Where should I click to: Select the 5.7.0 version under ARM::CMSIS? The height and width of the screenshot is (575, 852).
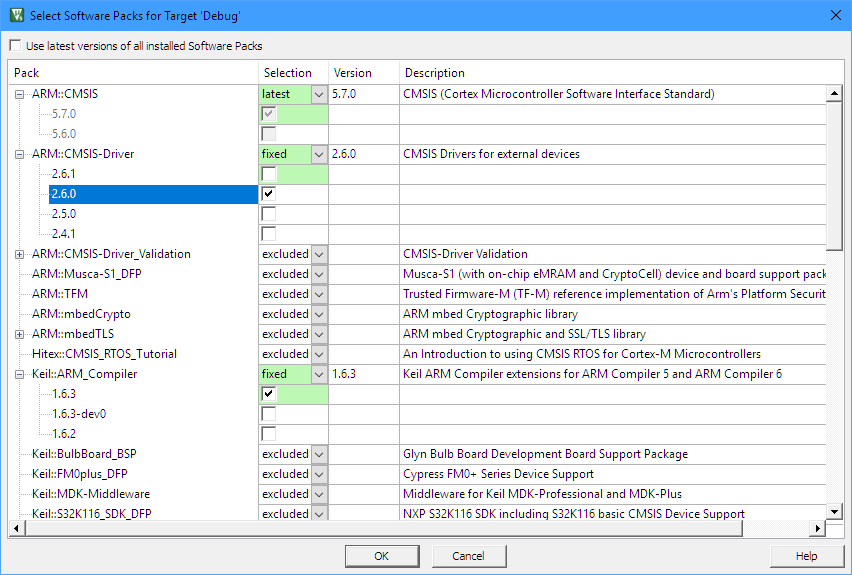(x=64, y=114)
